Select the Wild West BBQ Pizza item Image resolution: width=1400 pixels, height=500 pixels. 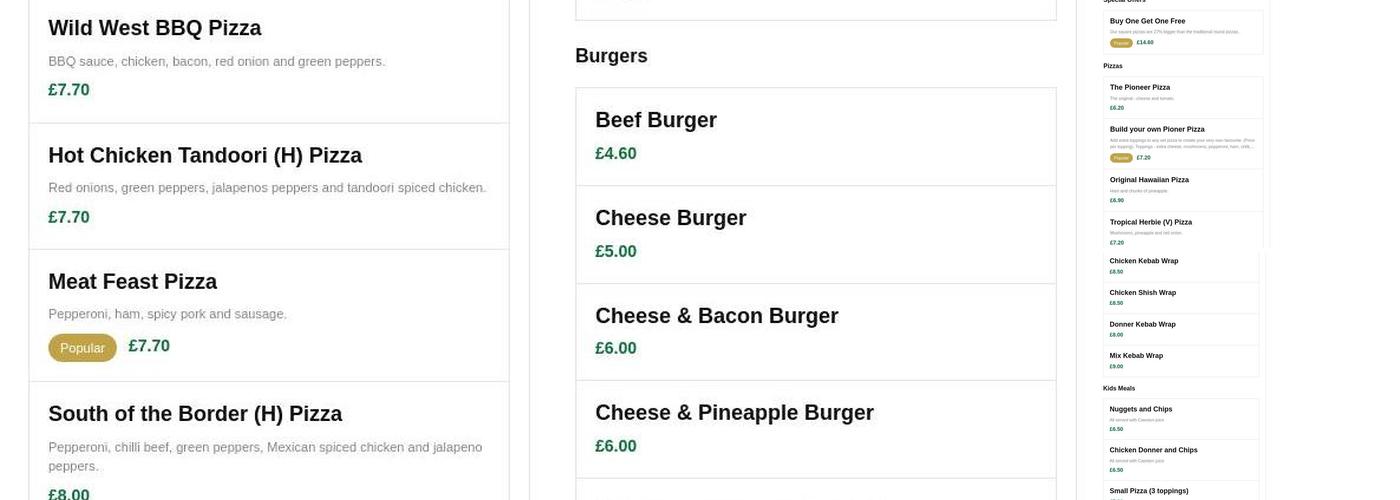155,29
